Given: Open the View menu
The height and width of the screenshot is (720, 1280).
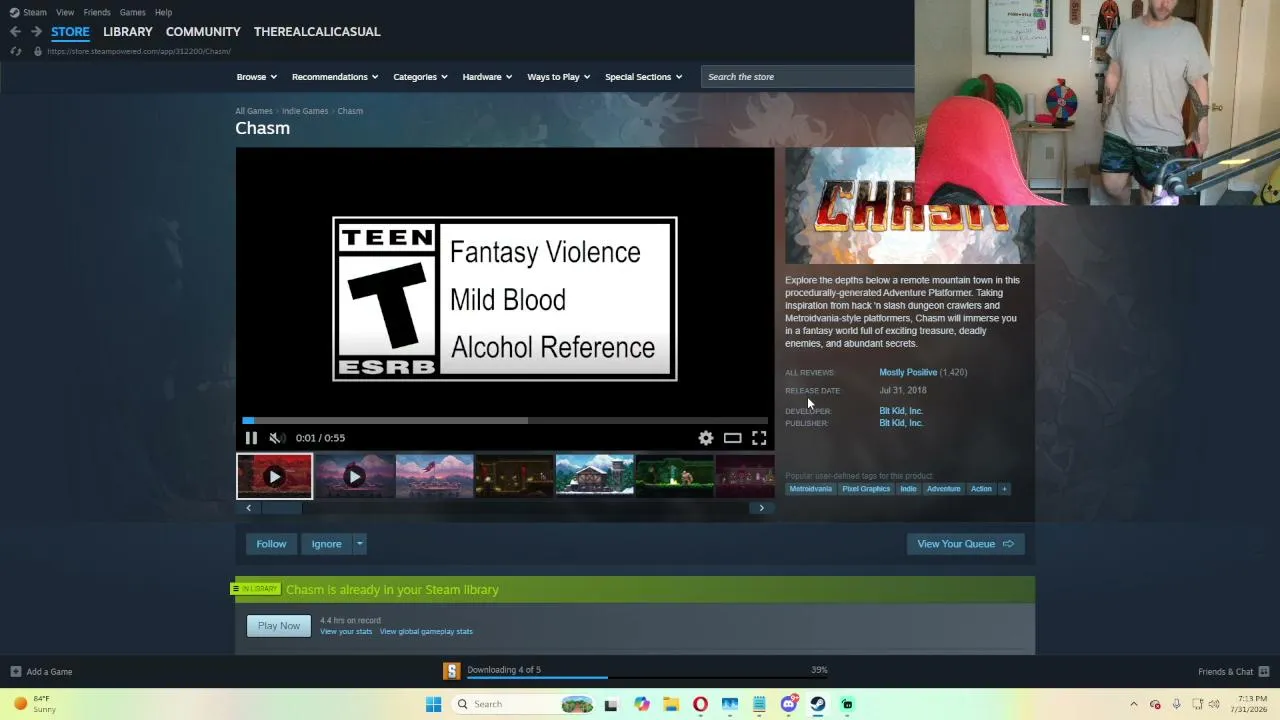Looking at the screenshot, I should click(x=65, y=12).
